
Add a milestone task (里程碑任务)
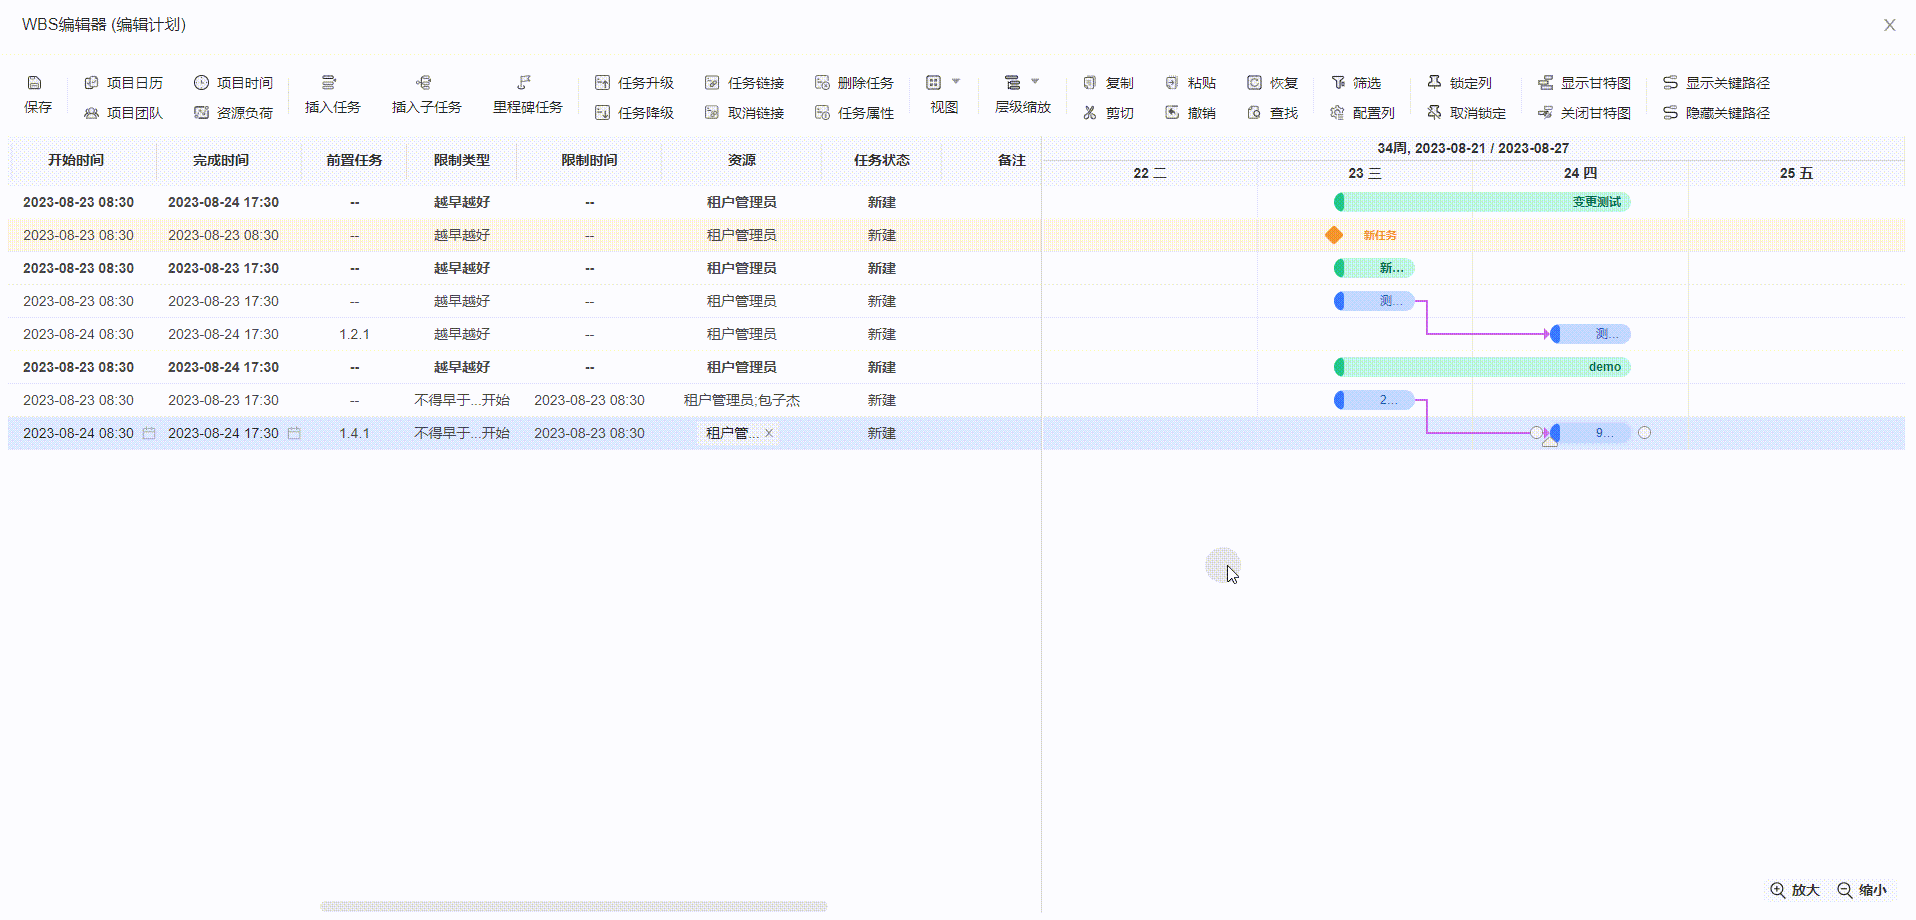click(524, 83)
